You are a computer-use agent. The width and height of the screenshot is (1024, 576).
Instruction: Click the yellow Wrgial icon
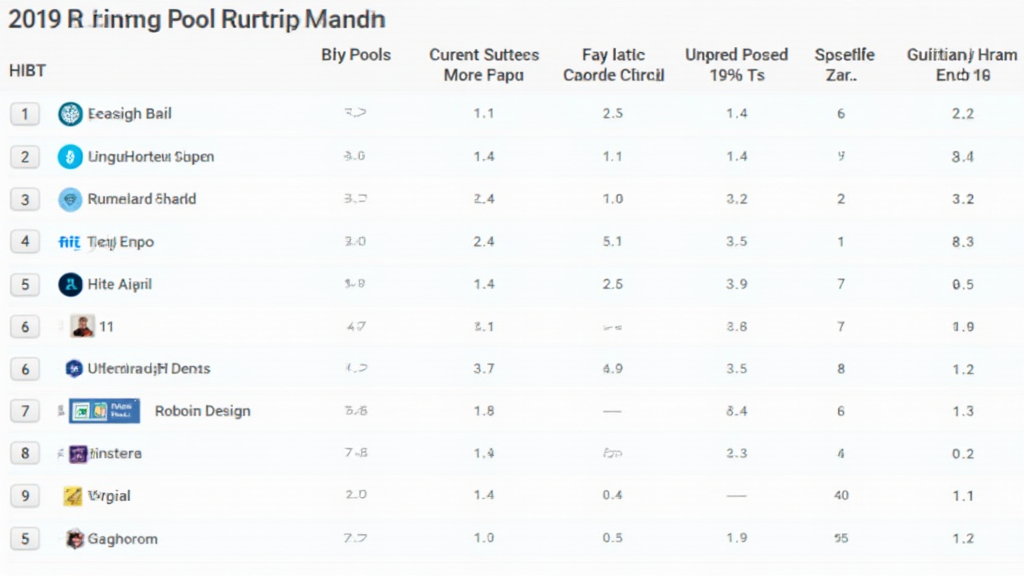[x=73, y=496]
